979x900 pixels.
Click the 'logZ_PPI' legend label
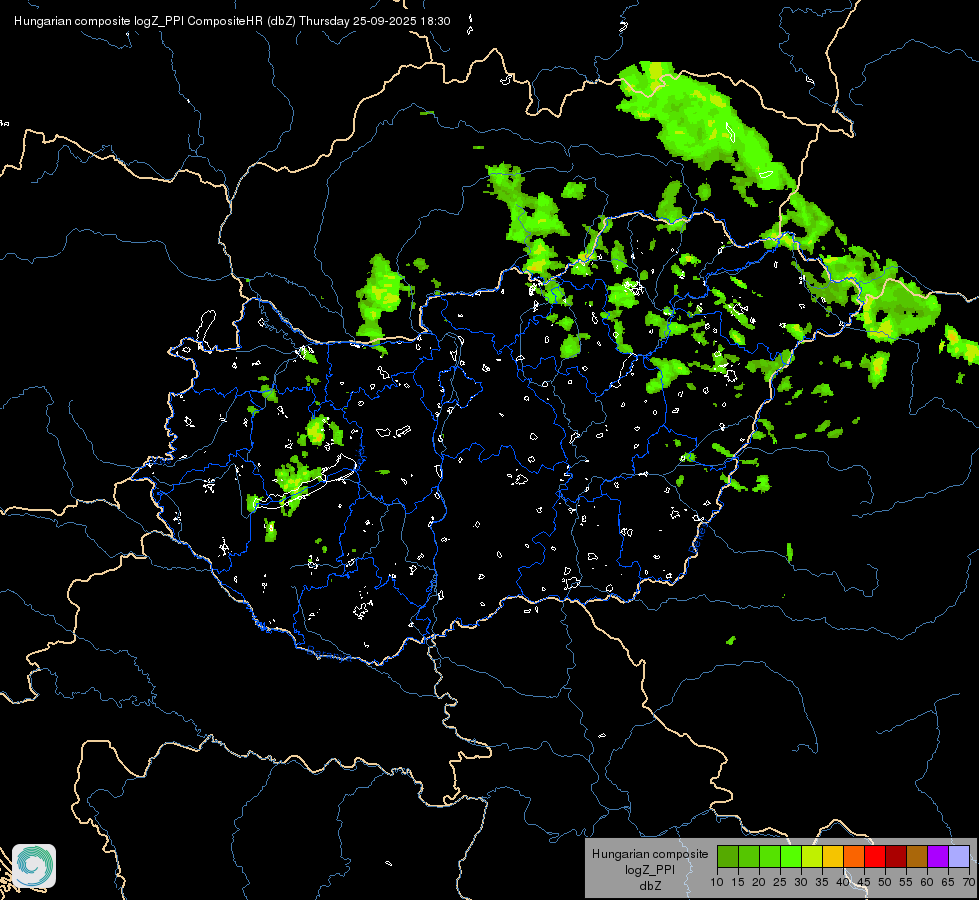click(x=650, y=870)
